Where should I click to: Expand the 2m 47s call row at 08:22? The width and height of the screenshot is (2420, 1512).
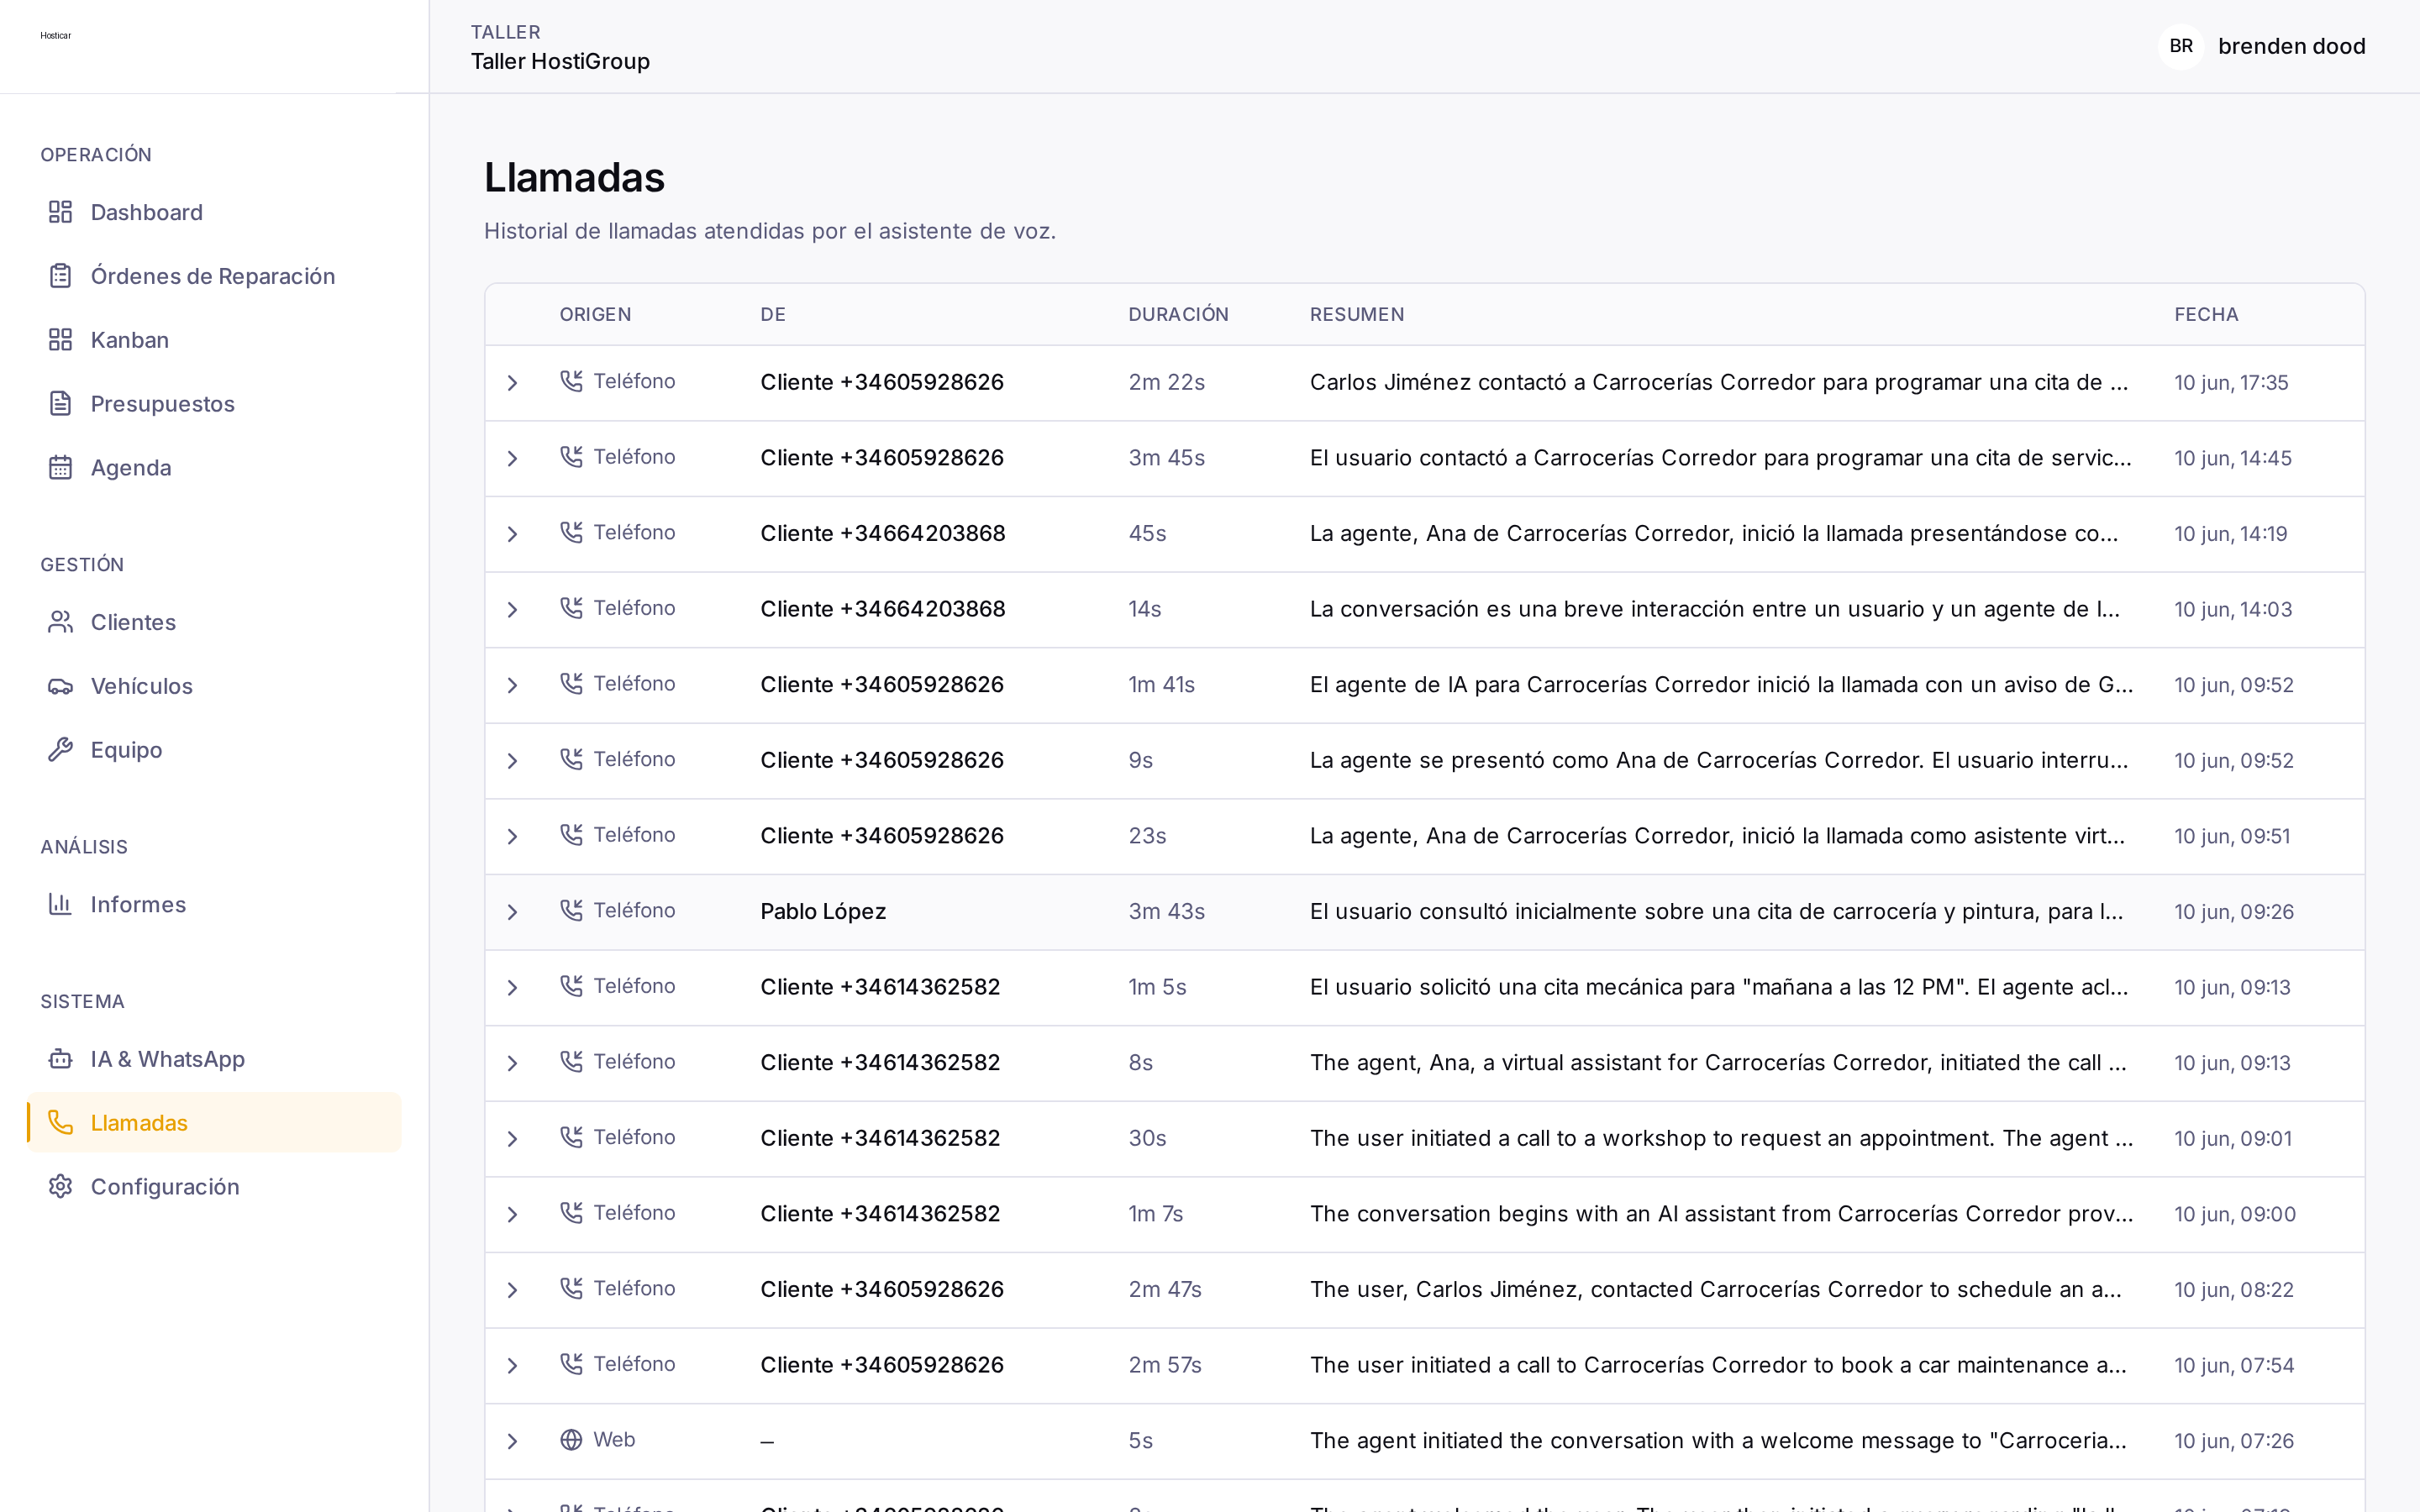point(512,1290)
